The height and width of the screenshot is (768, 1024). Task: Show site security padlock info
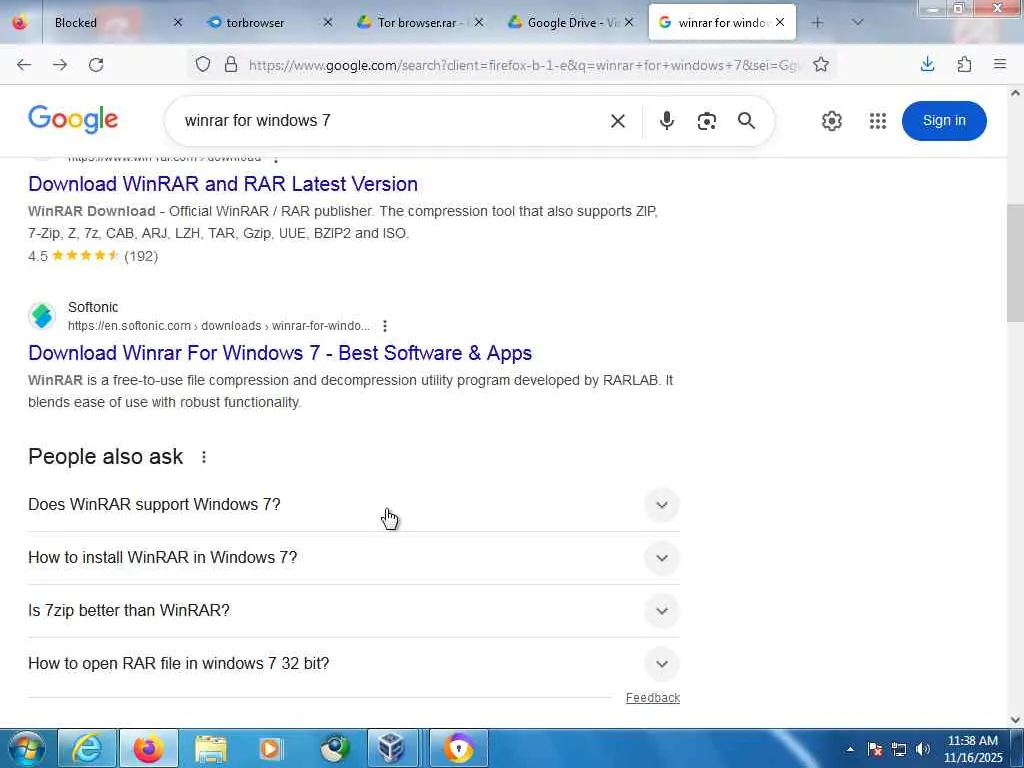(x=231, y=65)
